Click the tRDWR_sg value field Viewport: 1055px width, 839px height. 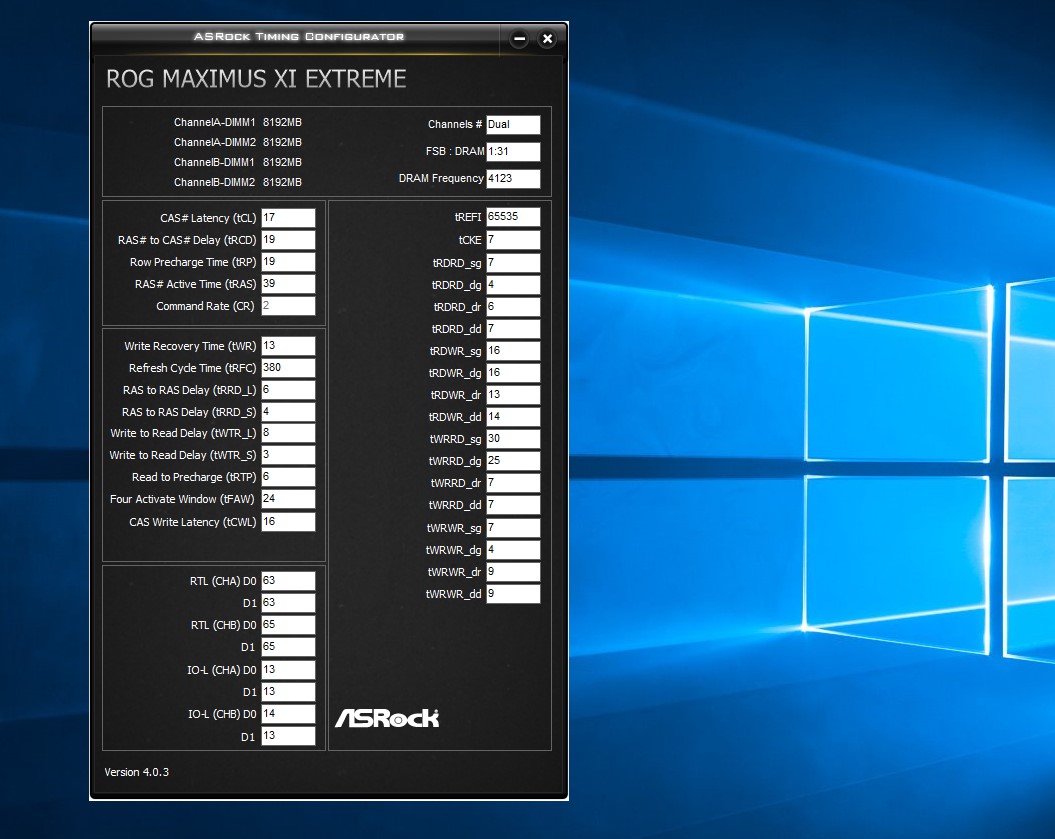513,351
